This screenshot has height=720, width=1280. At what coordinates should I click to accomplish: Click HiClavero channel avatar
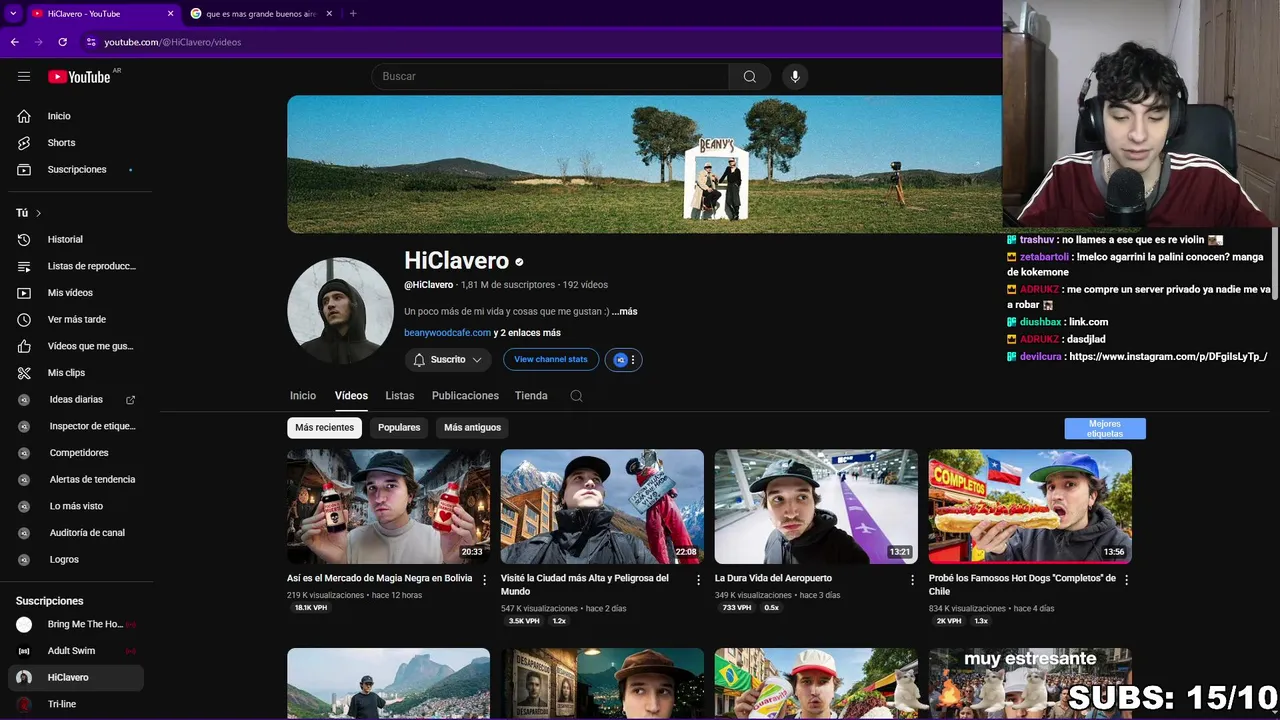click(340, 311)
